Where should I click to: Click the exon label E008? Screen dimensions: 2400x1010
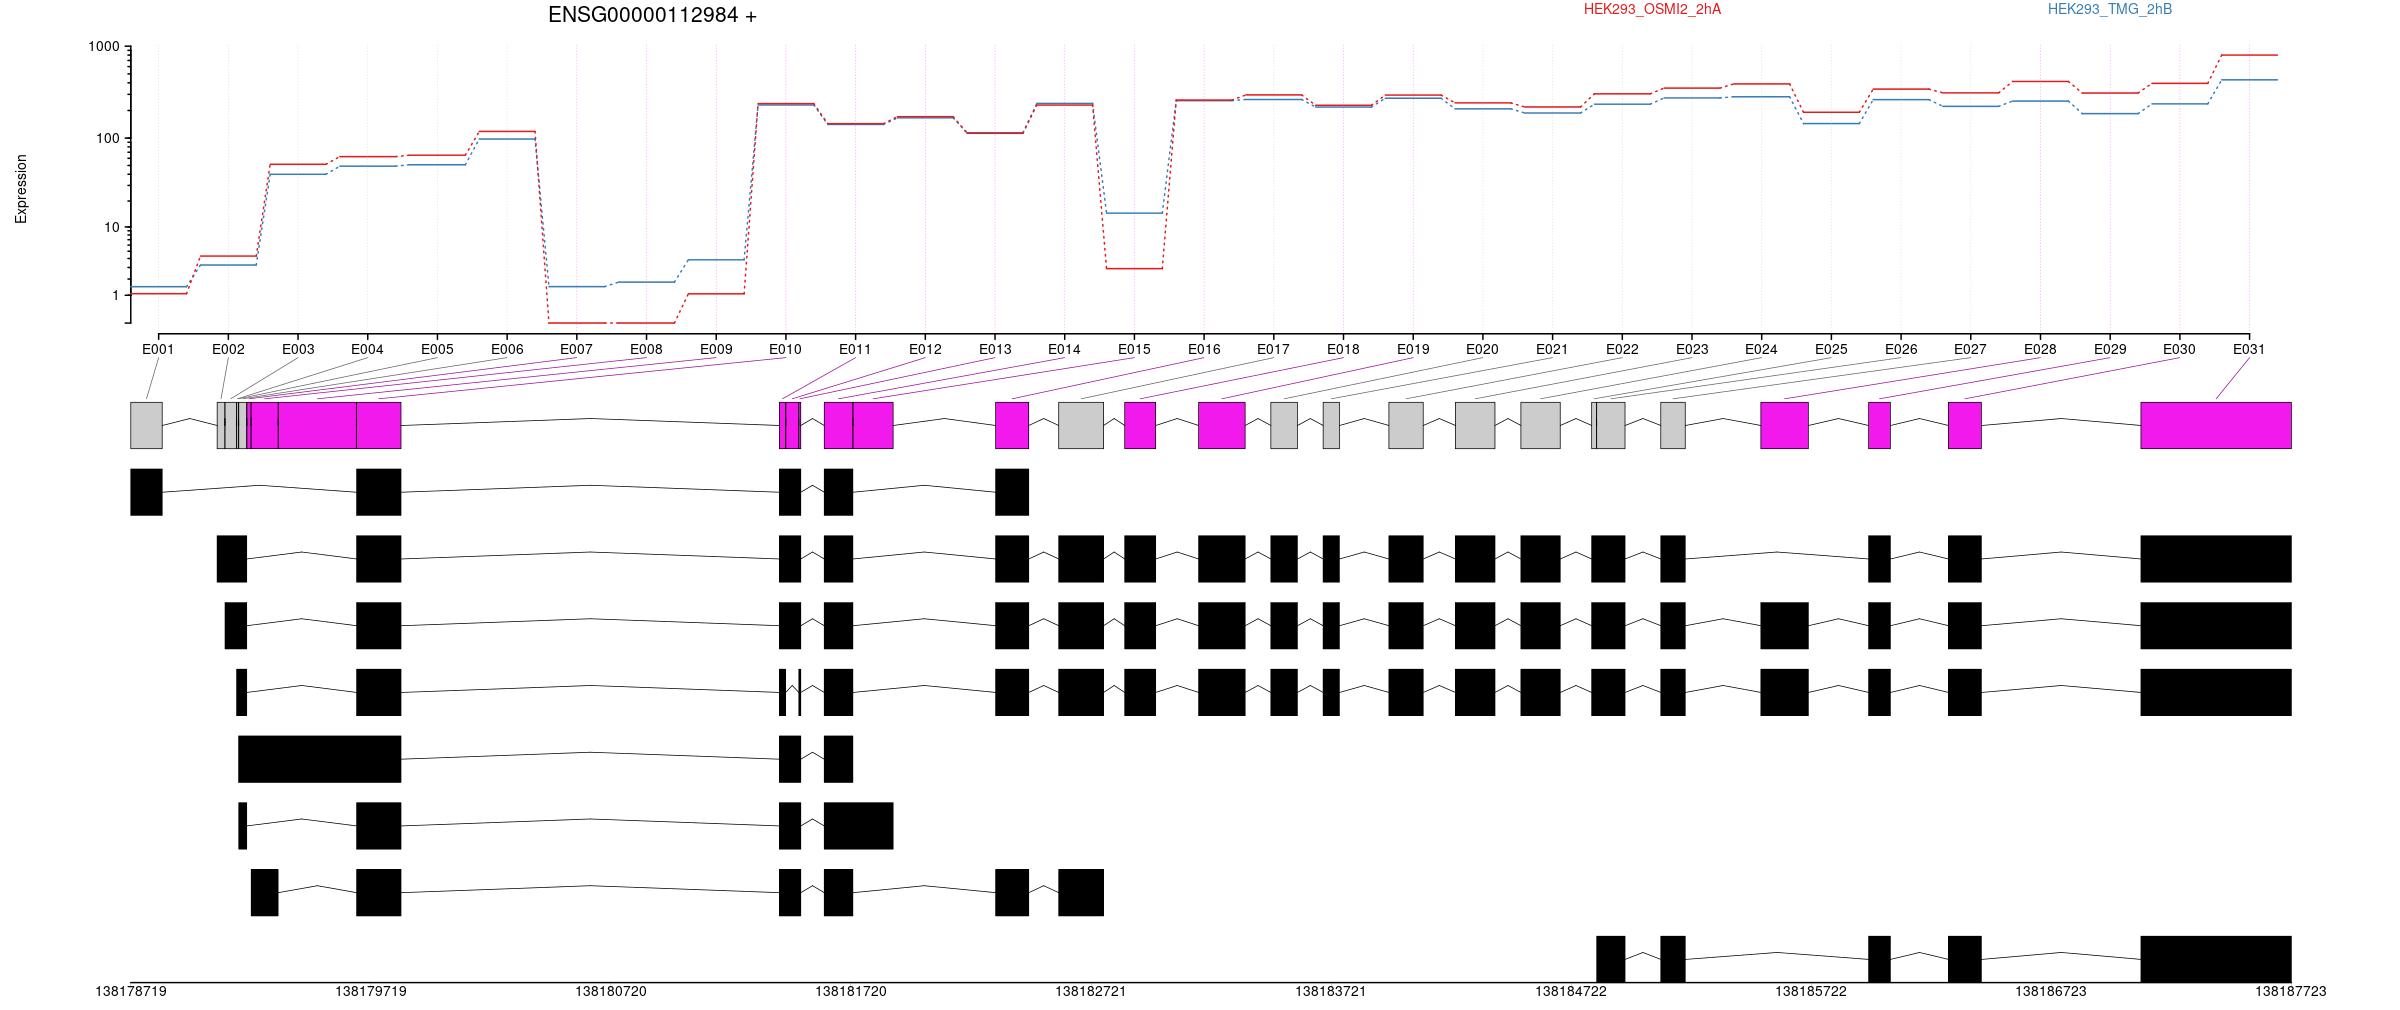(646, 349)
